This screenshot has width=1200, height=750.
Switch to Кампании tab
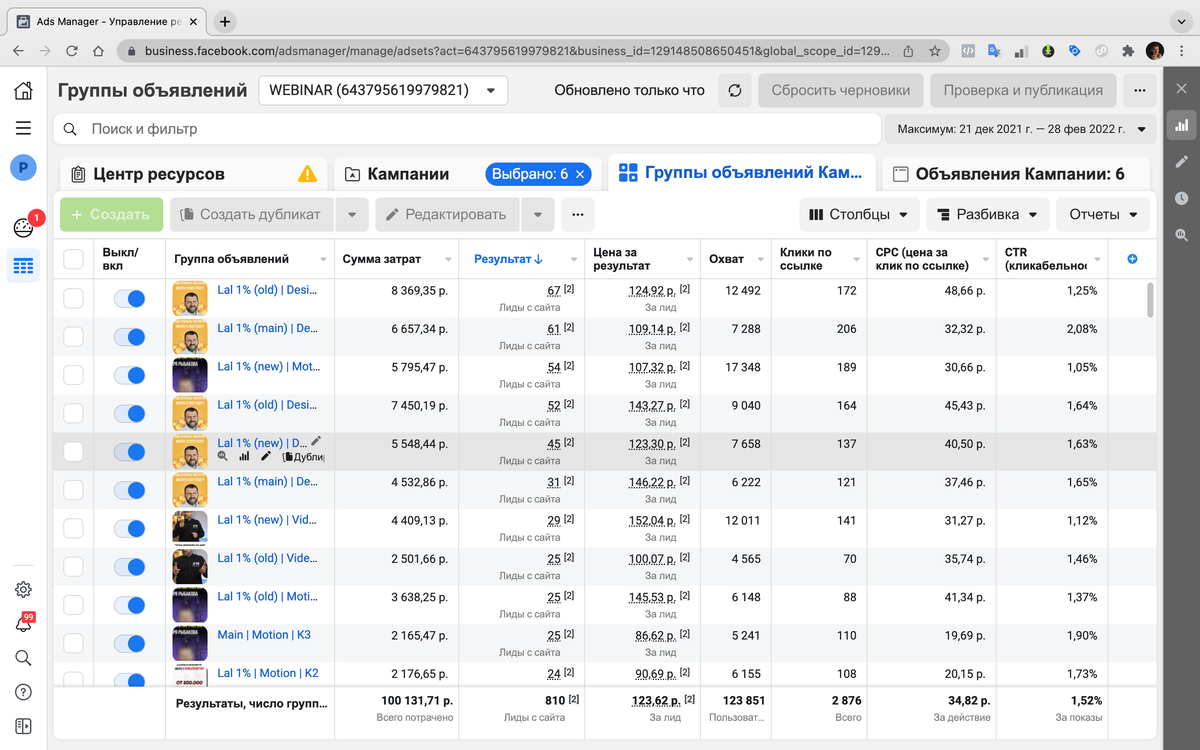point(468,174)
